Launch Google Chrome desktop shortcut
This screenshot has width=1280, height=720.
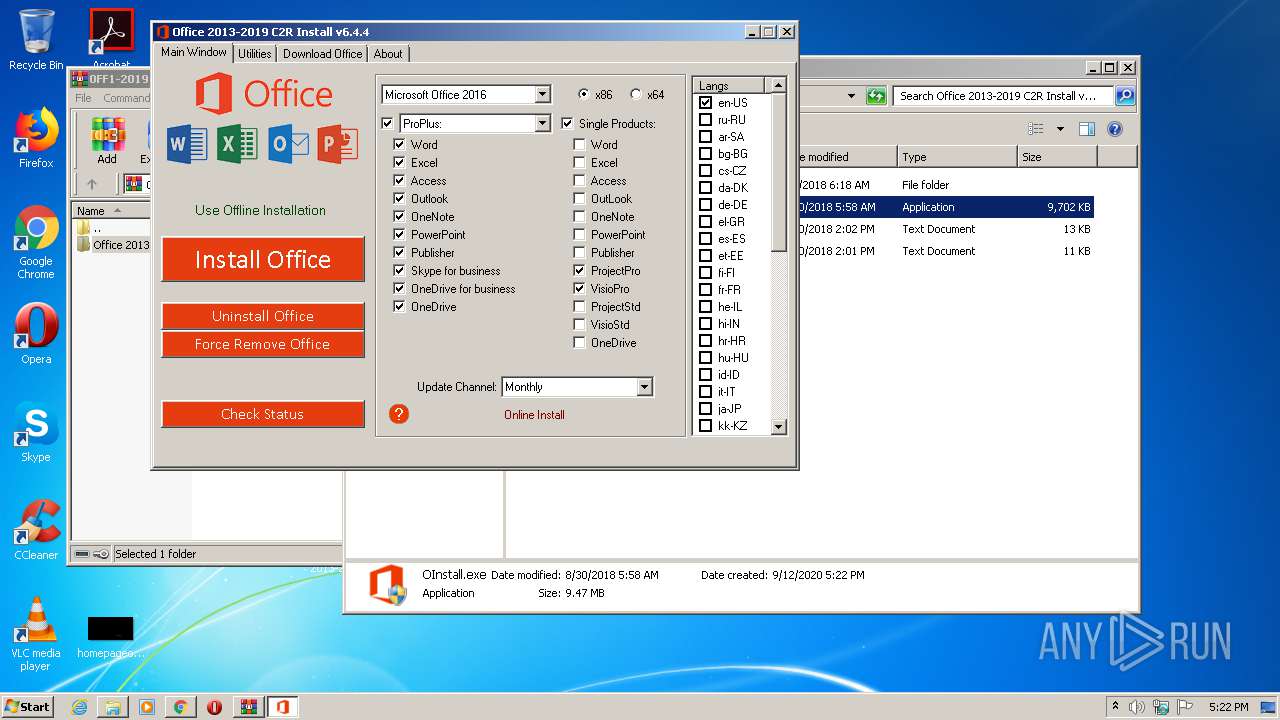click(36, 243)
